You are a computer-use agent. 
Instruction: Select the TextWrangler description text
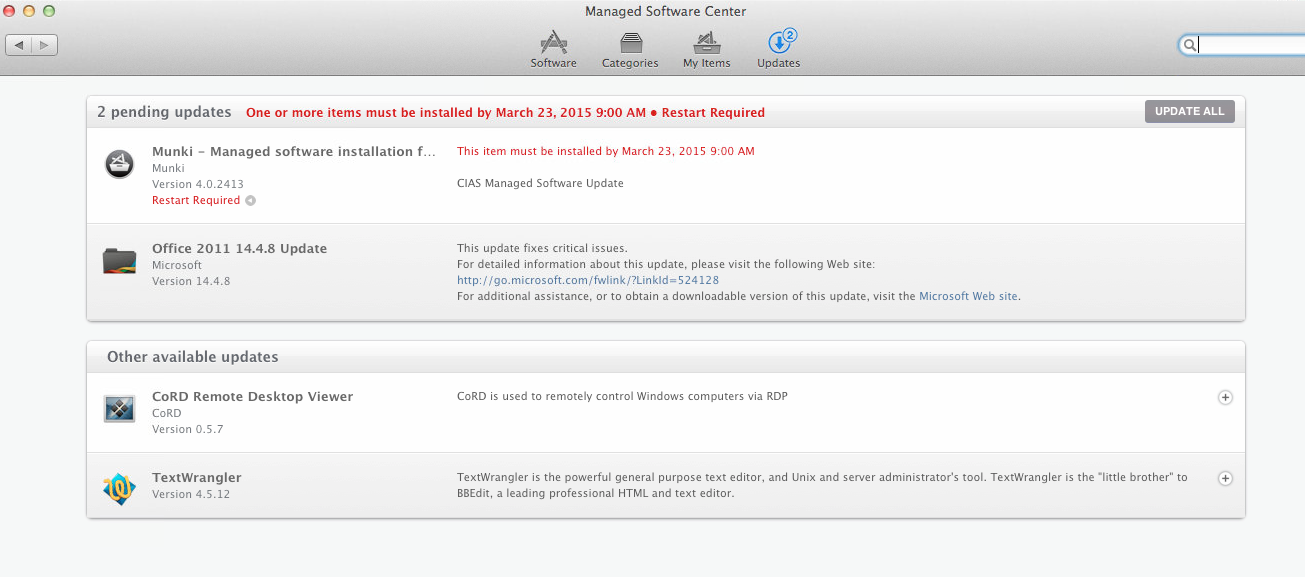[x=822, y=486]
